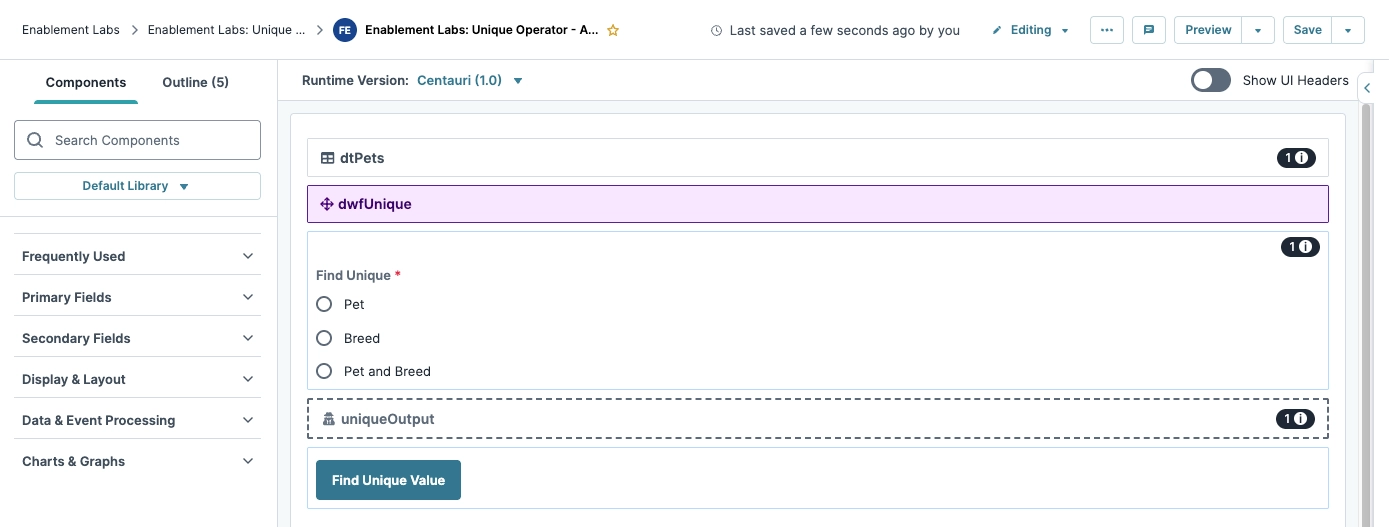Click the Editing pencil icon
This screenshot has width=1389, height=527.
[997, 30]
